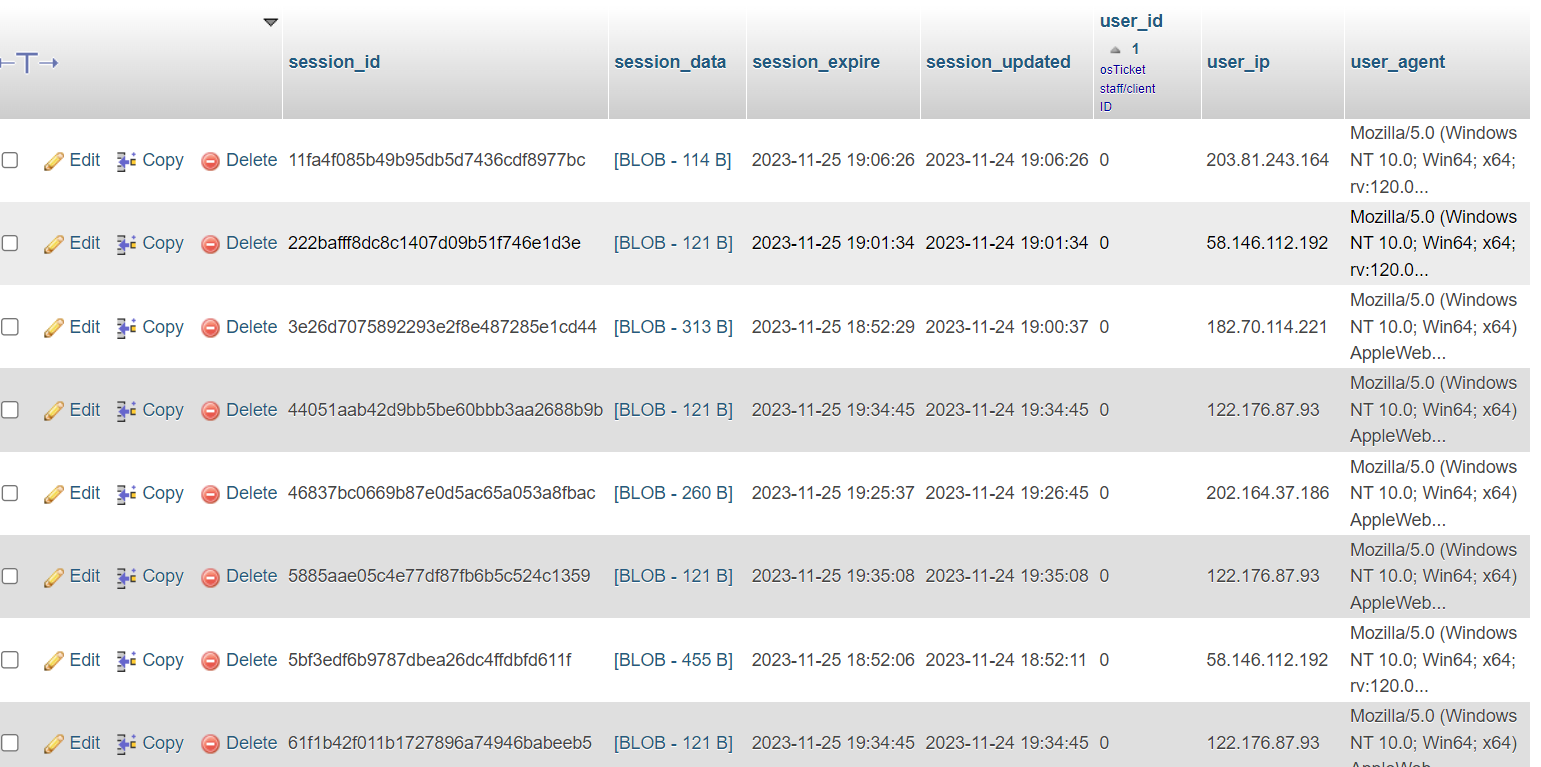Screen dimensions: 1541x767
Task: Click the pencil Edit icon for session 5bf3edf6b9787dbea26dc4ffdbfd611f
Action: (x=54, y=661)
